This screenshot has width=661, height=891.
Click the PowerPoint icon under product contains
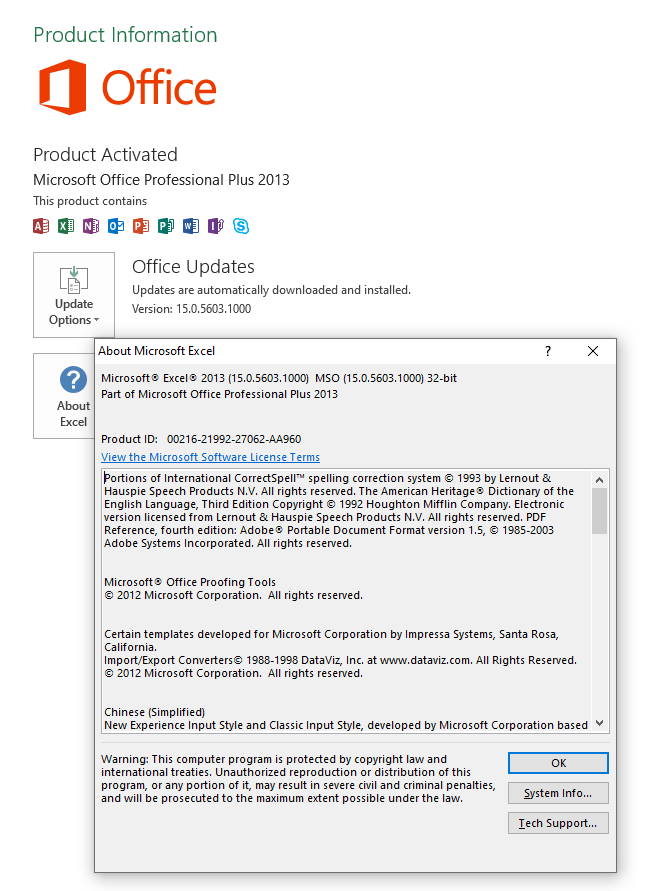tap(141, 226)
